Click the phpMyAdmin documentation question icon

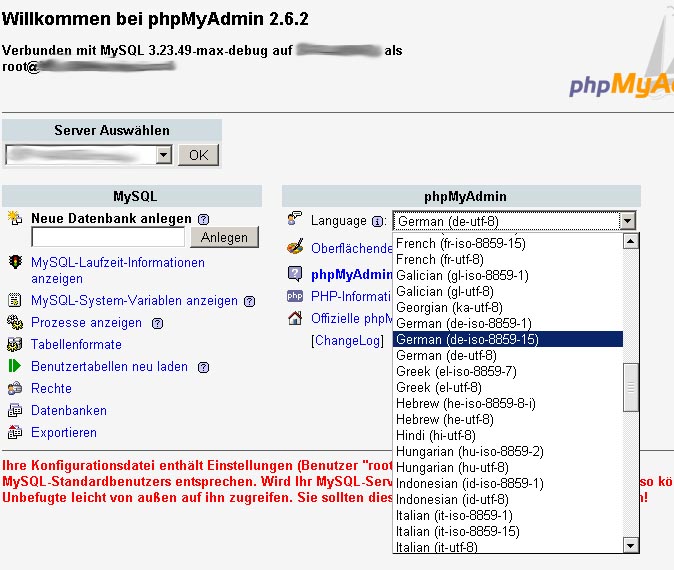point(295,273)
